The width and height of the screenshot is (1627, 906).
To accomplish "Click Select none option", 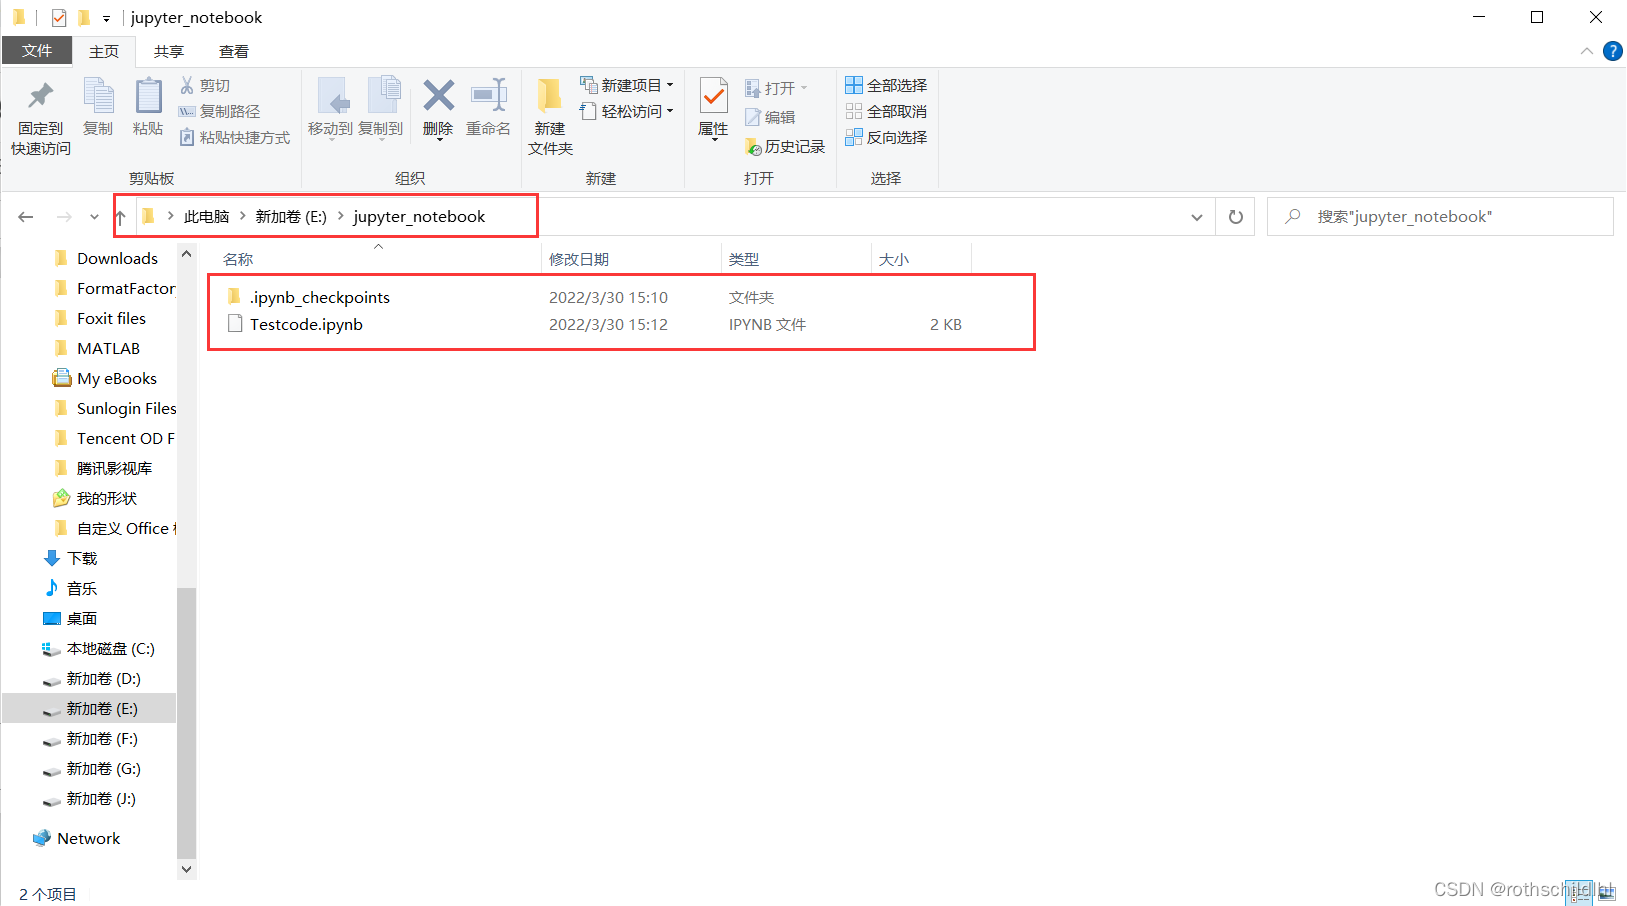I will point(886,112).
